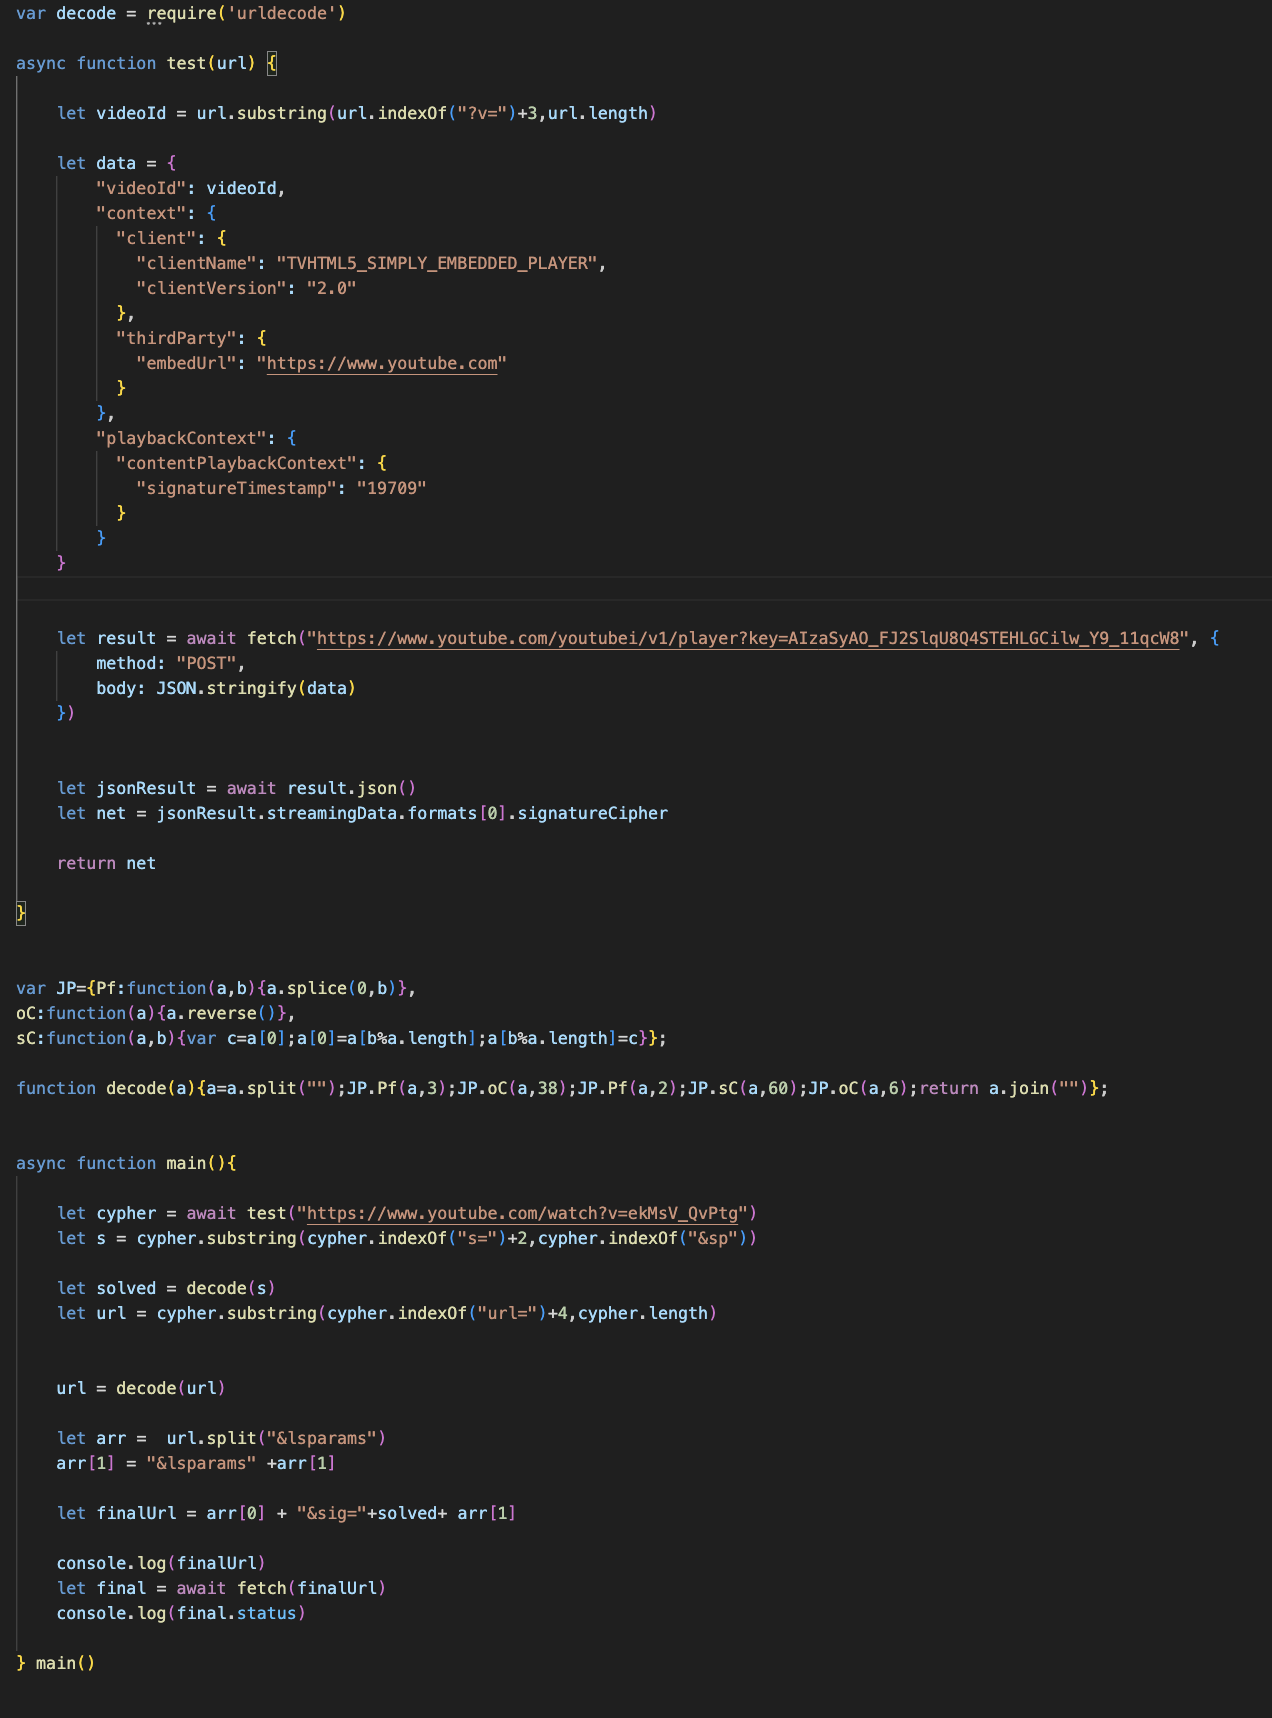The image size is (1272, 1718).
Task: Follow the watch?v=ekMsV_QvPtg YouTube link
Action: 521,1213
